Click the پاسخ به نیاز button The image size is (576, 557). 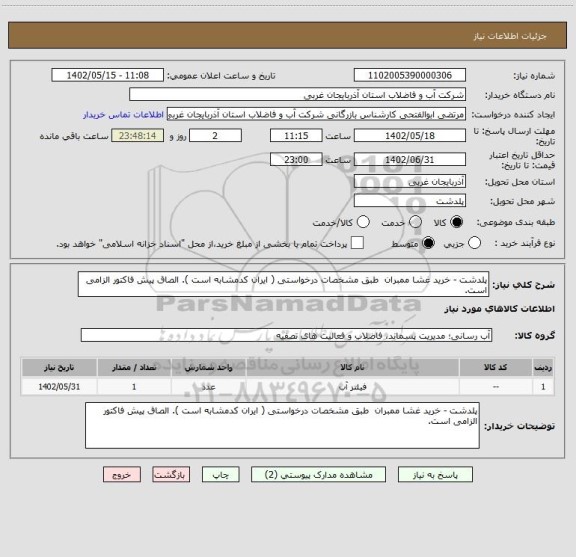(x=435, y=475)
